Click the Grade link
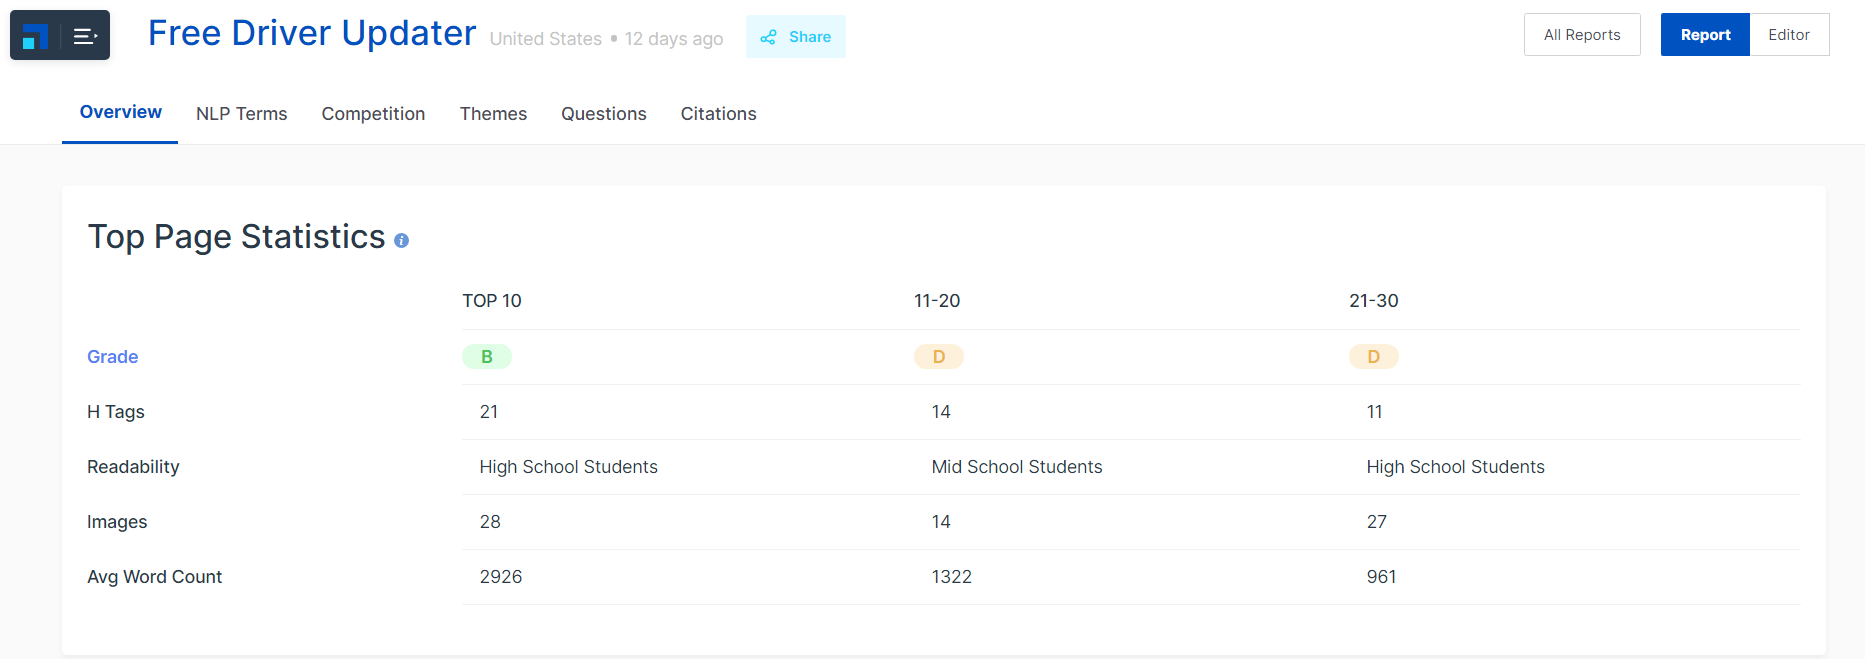This screenshot has height=659, width=1865. click(x=112, y=357)
